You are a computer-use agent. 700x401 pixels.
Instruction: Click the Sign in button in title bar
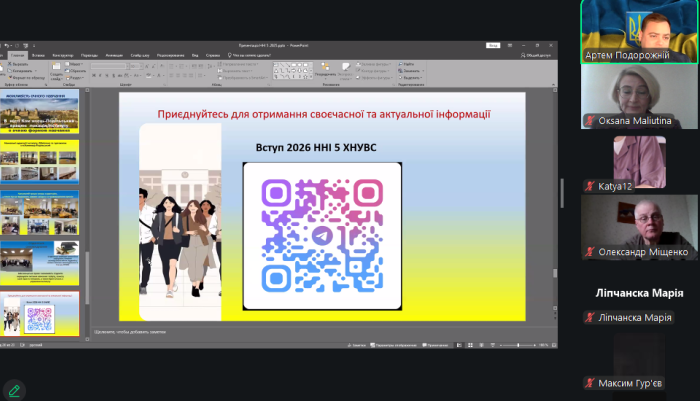tap(493, 46)
